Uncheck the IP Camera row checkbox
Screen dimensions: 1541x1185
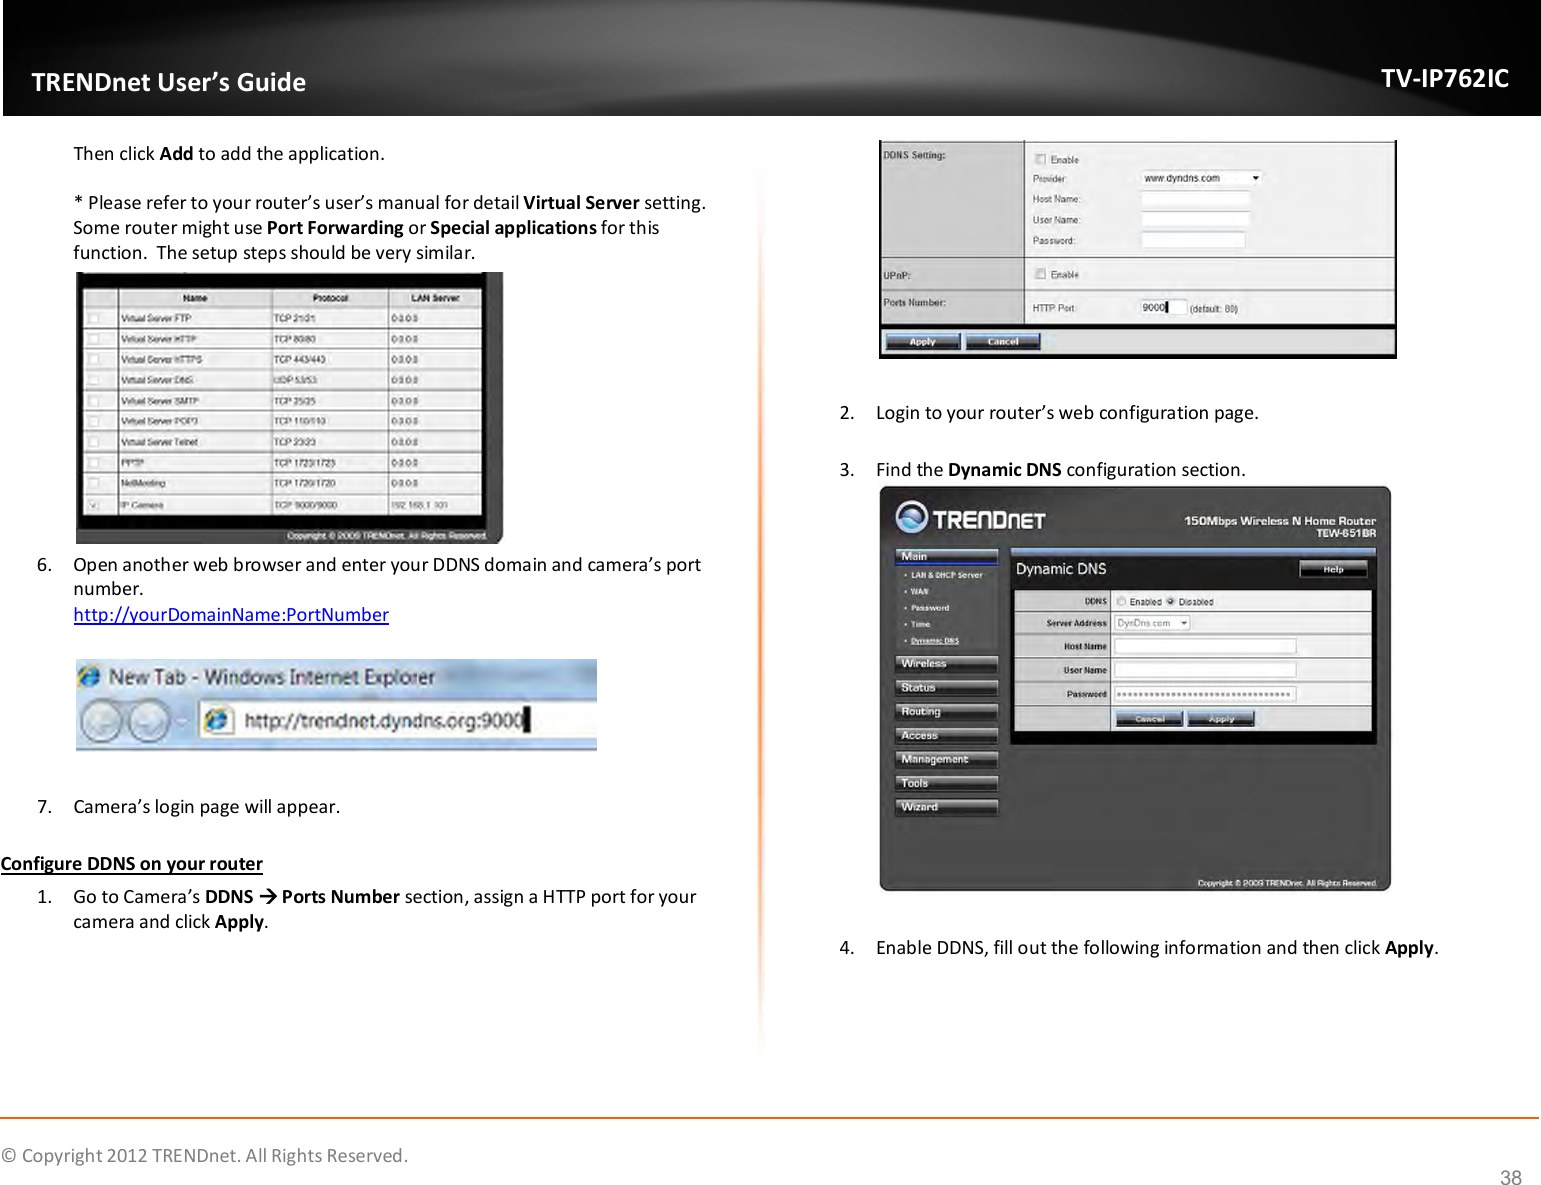pyautogui.click(x=94, y=505)
